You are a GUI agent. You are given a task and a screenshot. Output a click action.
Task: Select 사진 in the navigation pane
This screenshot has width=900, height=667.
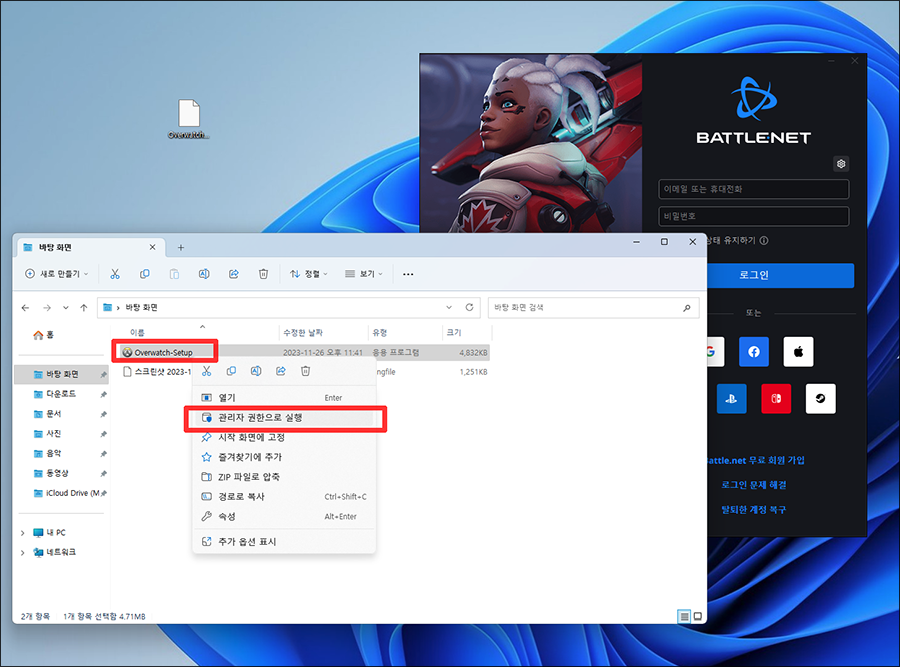coord(61,433)
